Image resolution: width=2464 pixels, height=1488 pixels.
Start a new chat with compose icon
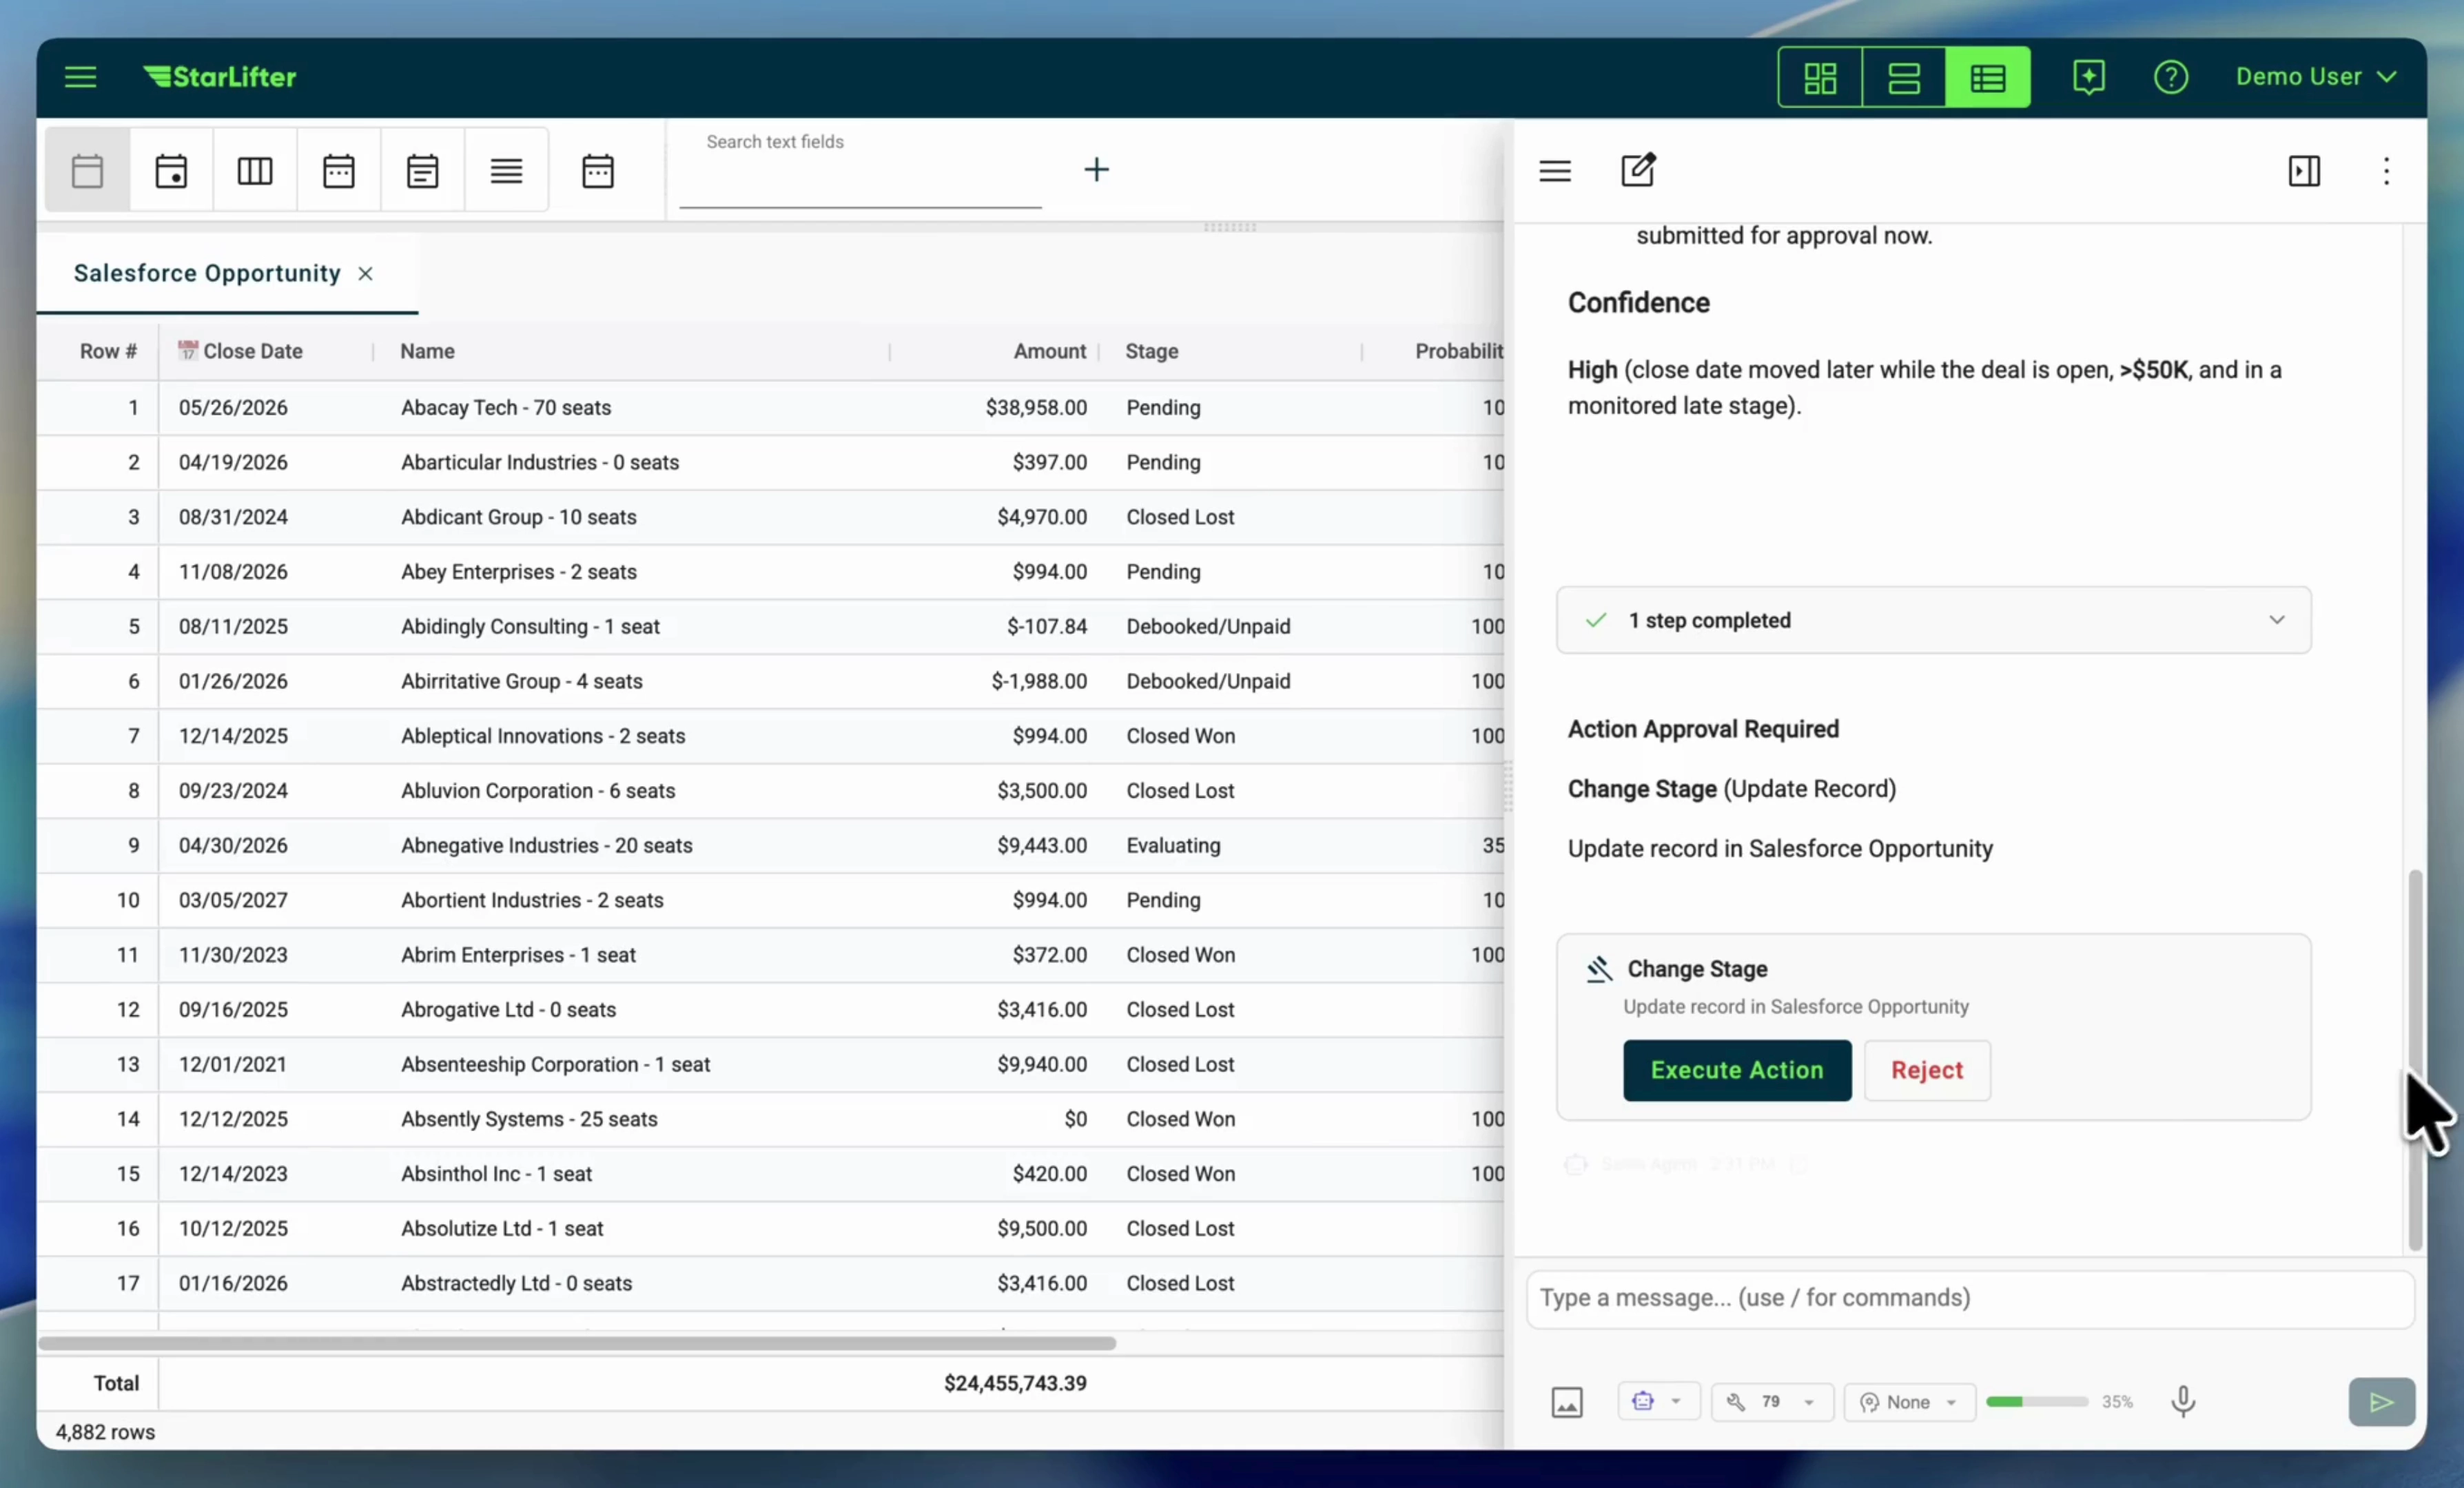click(1637, 170)
